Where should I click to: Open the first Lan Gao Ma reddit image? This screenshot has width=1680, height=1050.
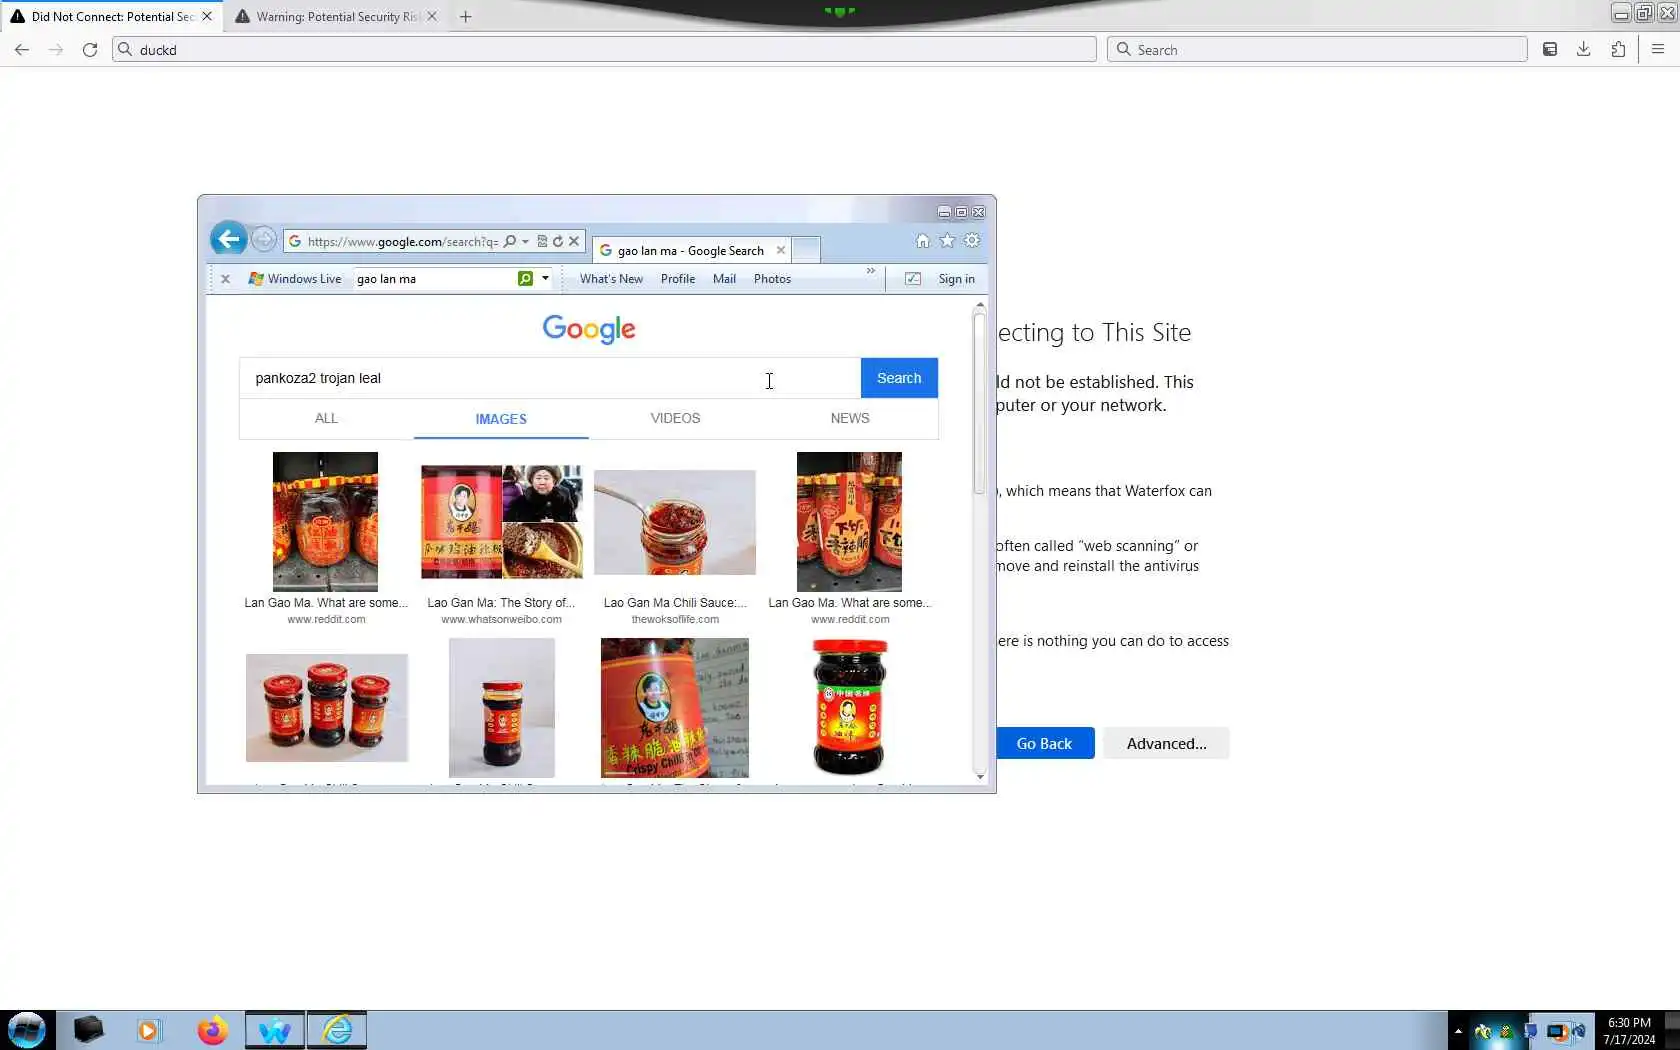point(326,522)
